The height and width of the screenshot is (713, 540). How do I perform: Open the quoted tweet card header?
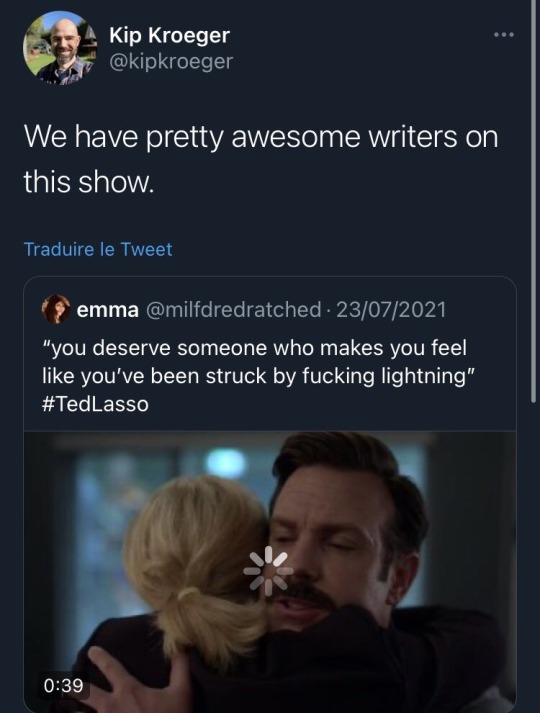(x=244, y=310)
